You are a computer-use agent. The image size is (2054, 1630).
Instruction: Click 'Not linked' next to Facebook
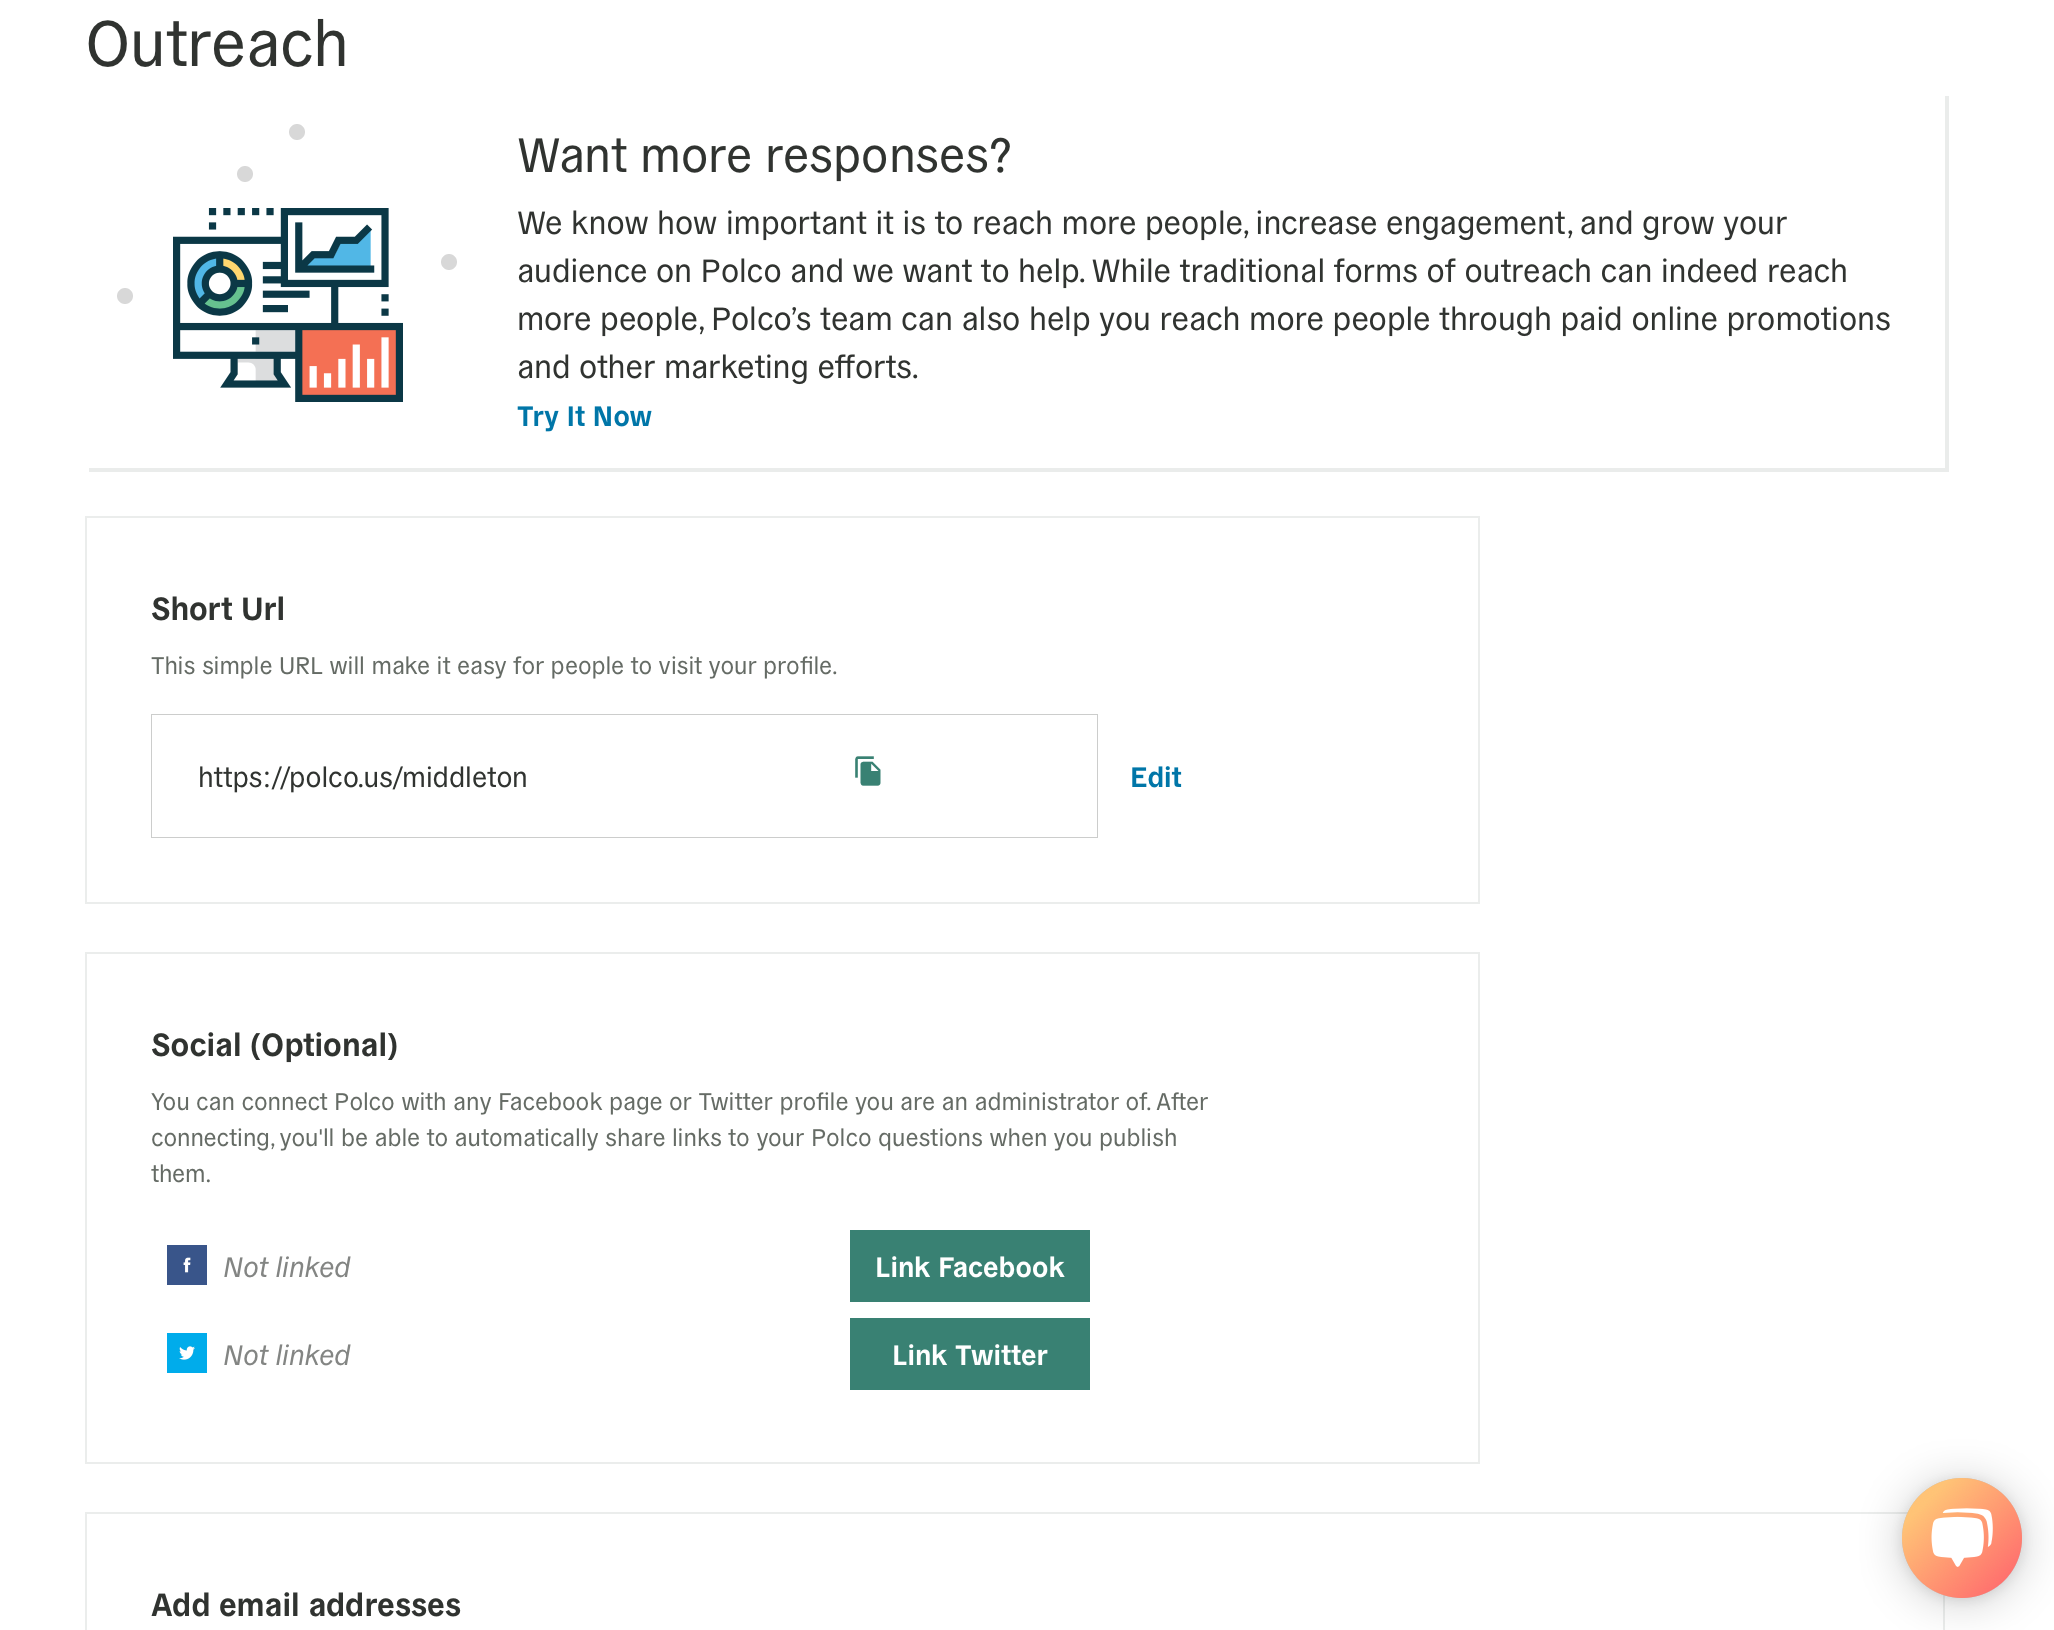(287, 1267)
